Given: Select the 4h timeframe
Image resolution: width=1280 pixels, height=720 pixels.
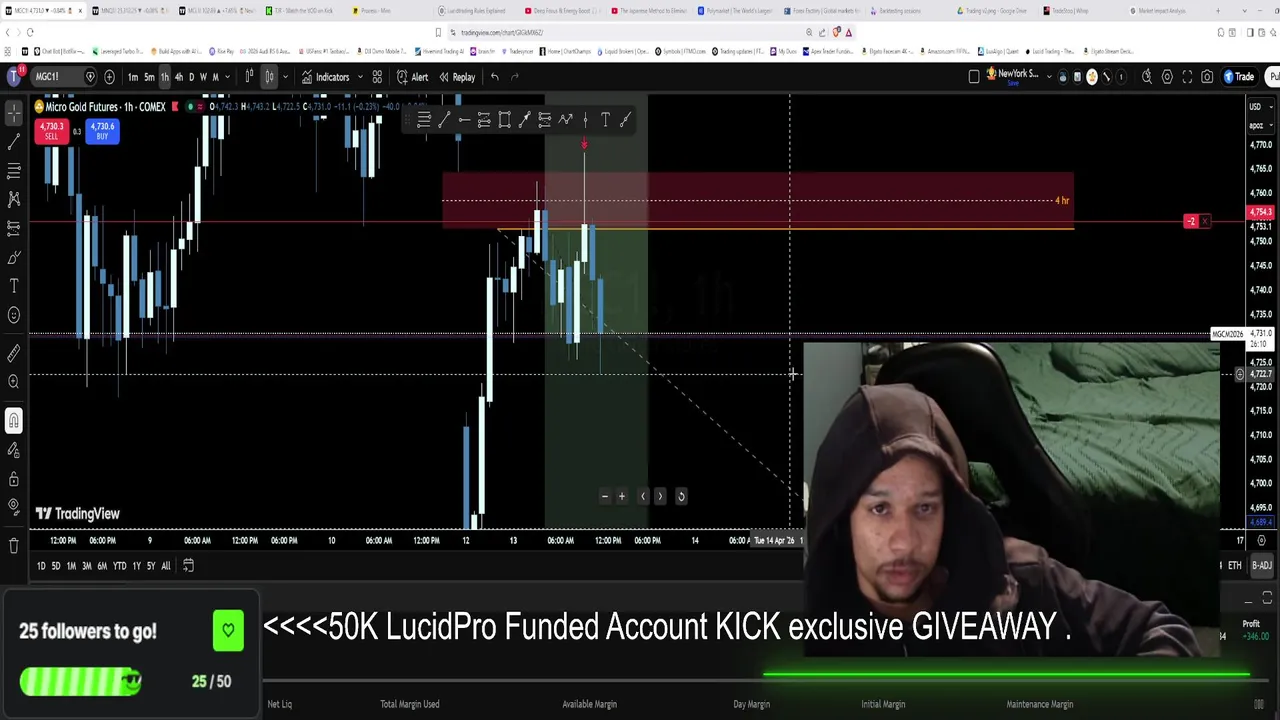Looking at the screenshot, I should (x=179, y=77).
